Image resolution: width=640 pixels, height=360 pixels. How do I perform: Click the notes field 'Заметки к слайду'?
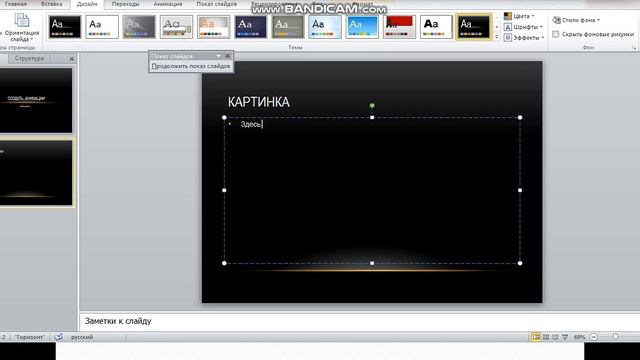(359, 321)
